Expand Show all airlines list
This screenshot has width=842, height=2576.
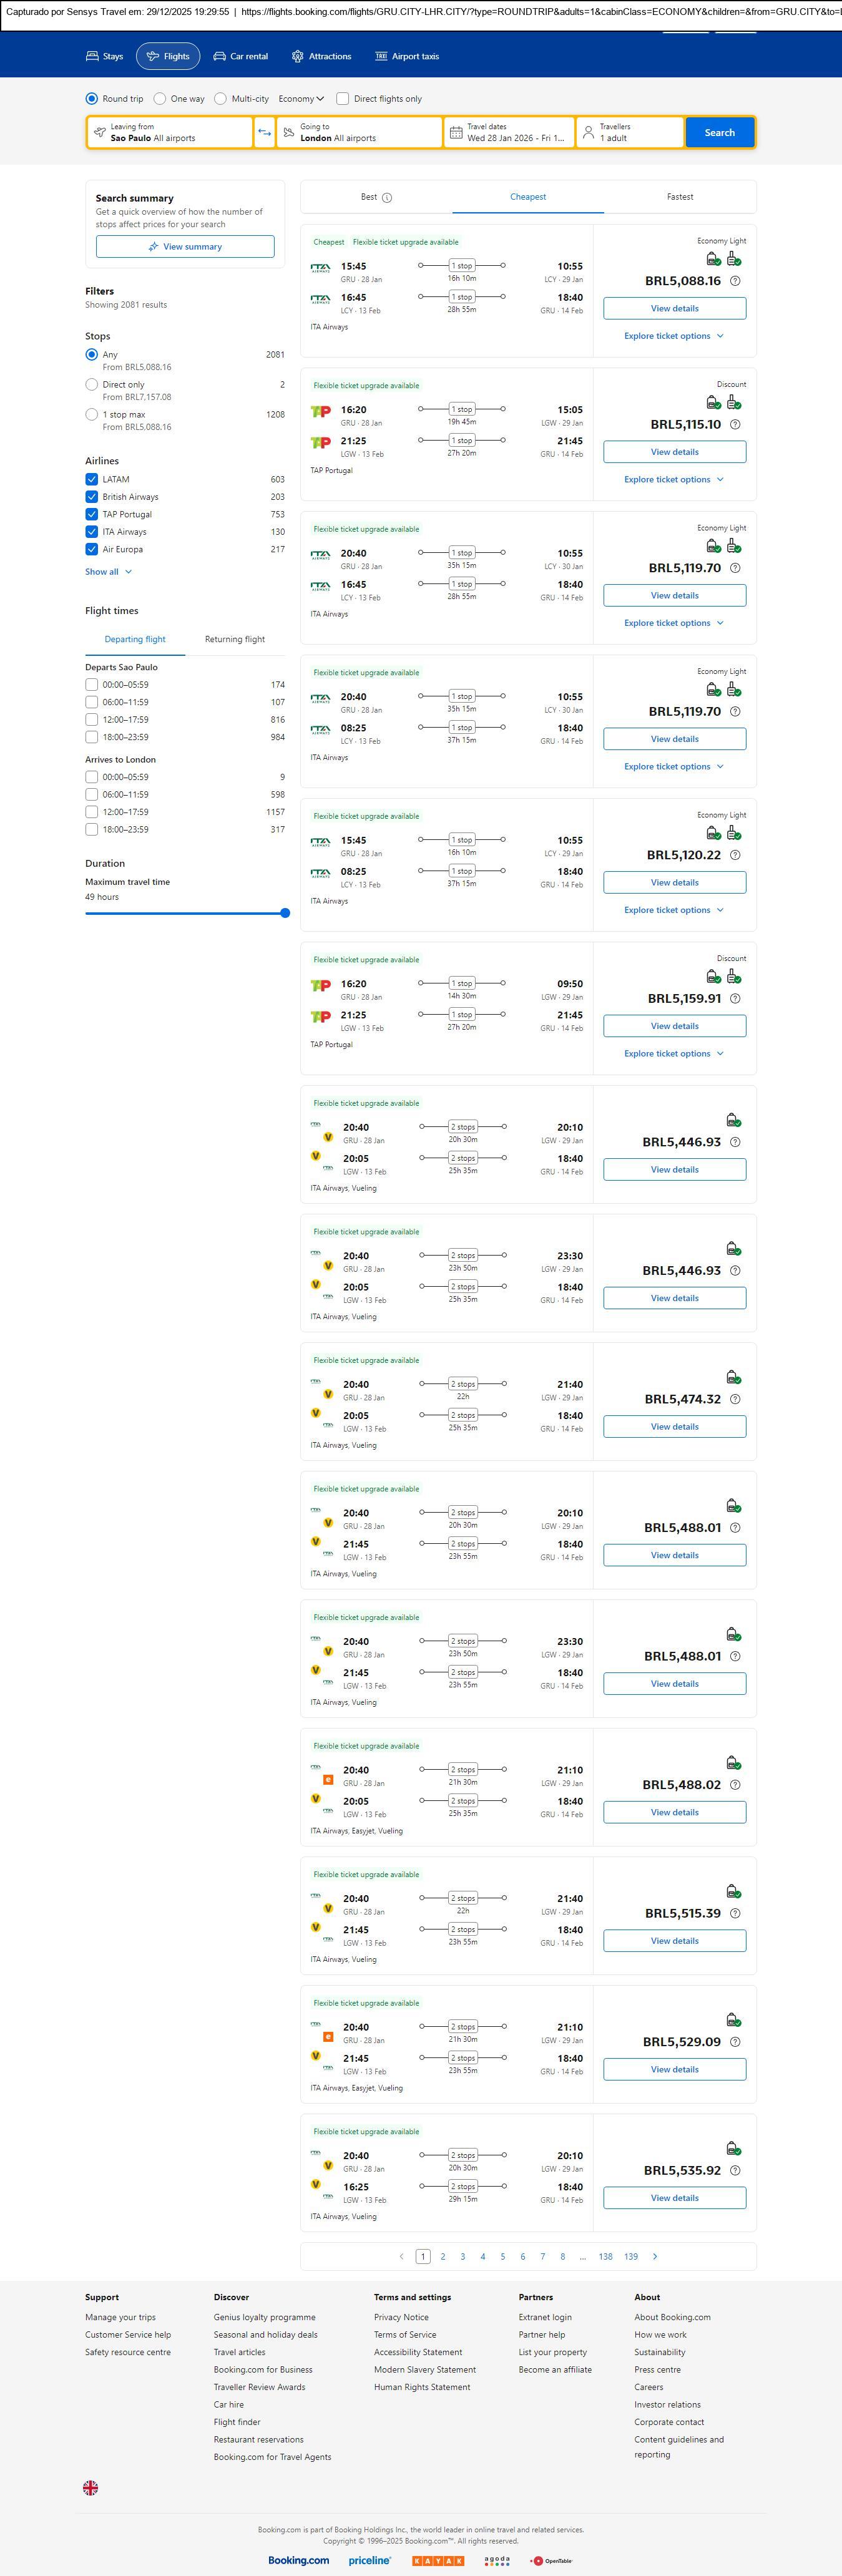pos(108,572)
